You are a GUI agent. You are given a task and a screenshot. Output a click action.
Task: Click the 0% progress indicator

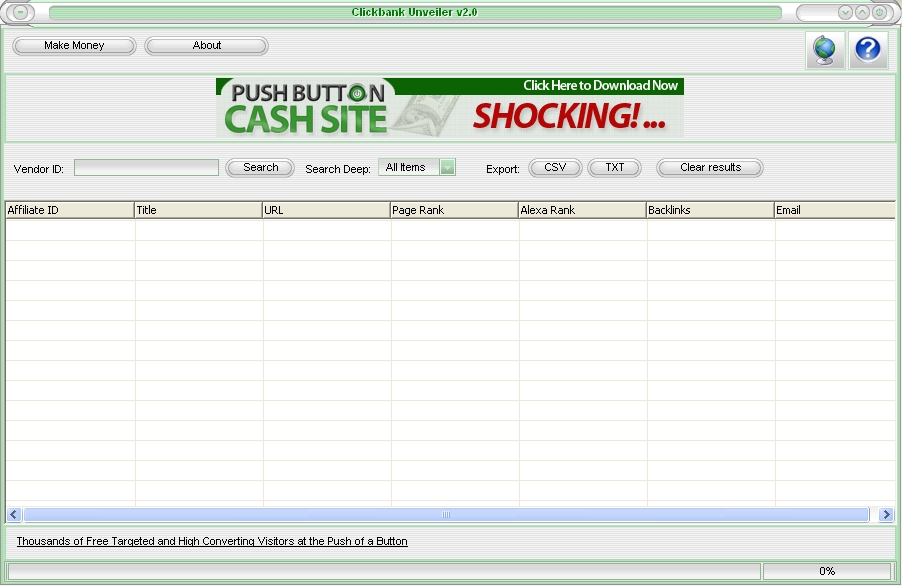click(827, 571)
